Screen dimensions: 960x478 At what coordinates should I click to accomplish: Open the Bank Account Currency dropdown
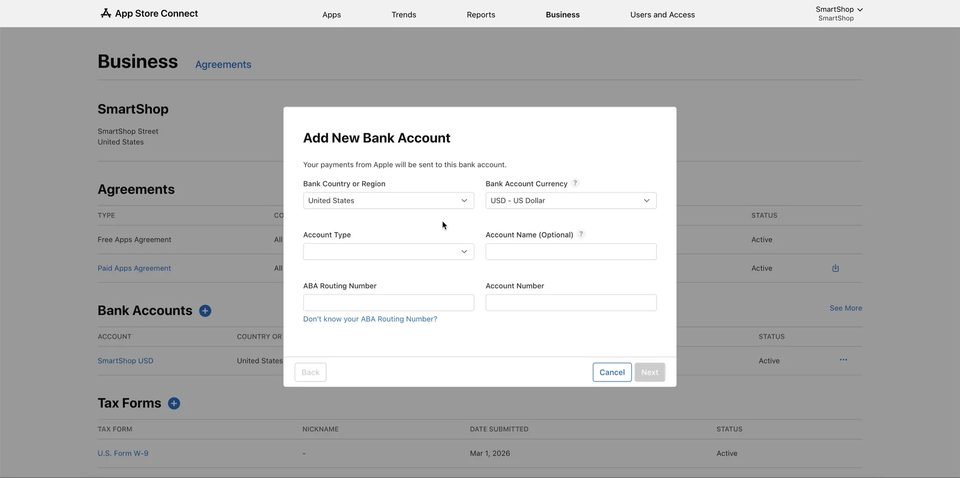[571, 201]
